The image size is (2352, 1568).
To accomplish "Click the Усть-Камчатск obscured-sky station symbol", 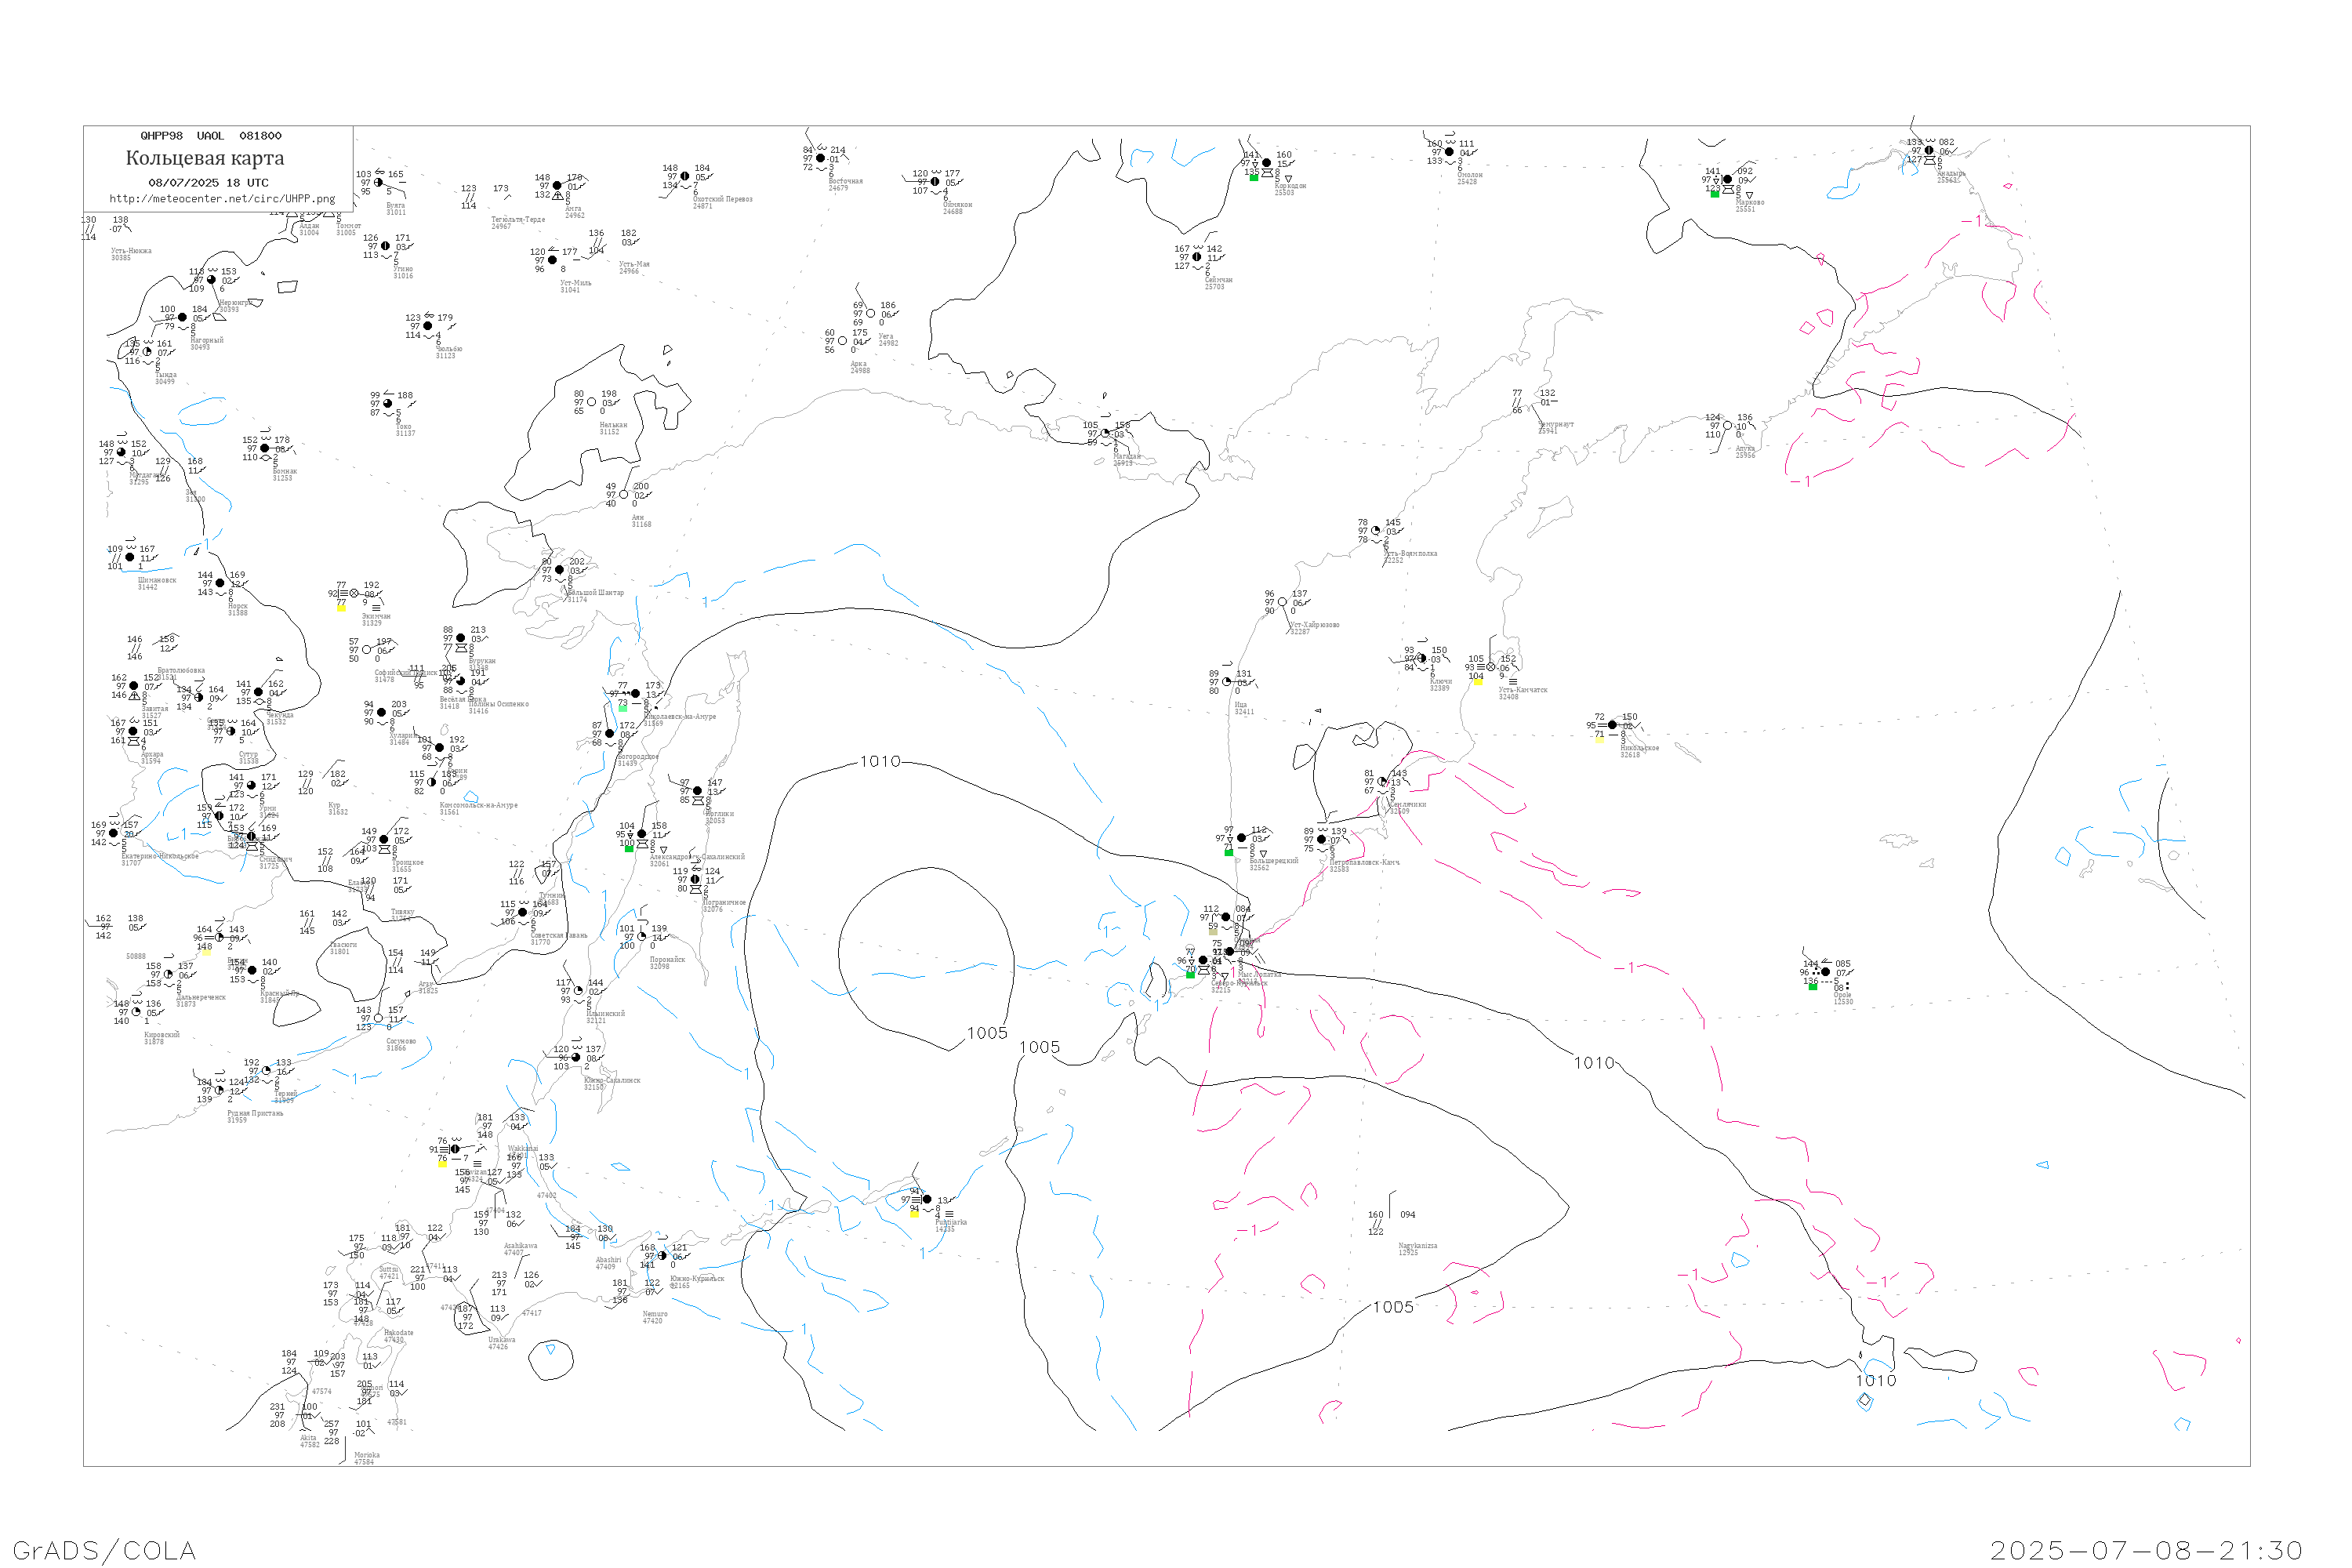I will (1491, 667).
